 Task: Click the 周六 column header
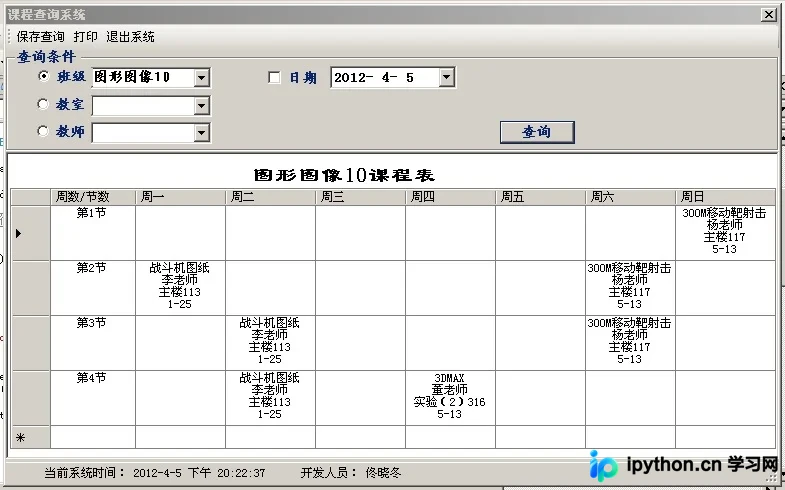click(630, 197)
